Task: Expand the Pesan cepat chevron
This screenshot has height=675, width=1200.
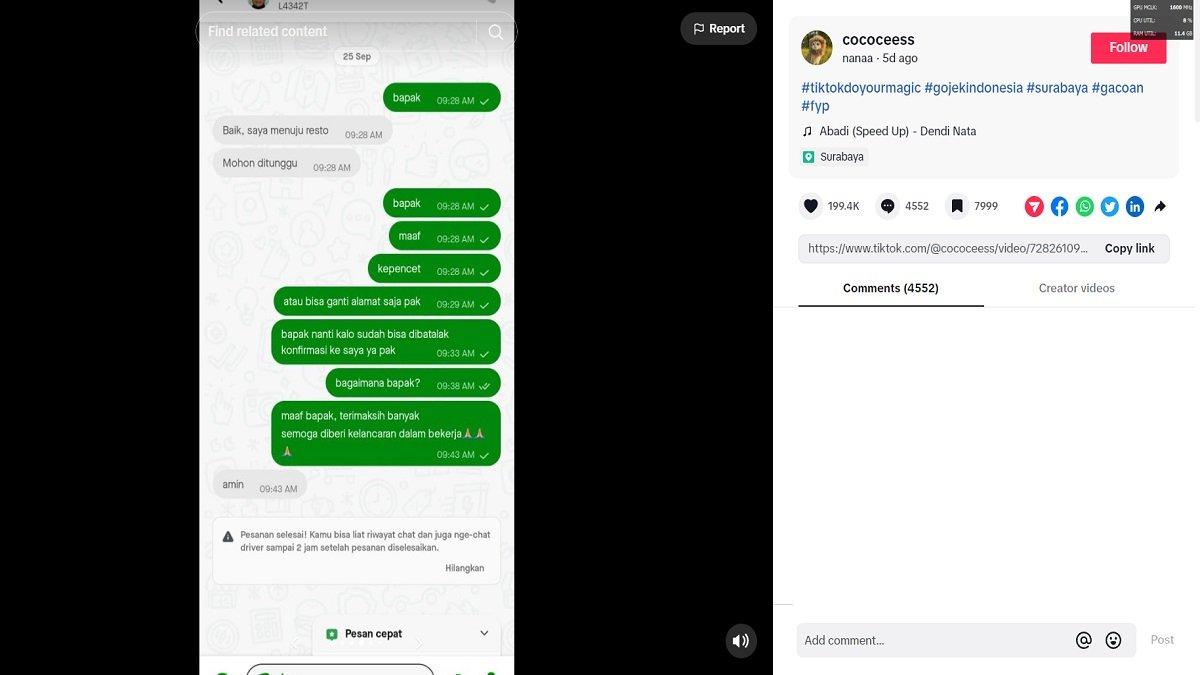Action: coord(484,633)
